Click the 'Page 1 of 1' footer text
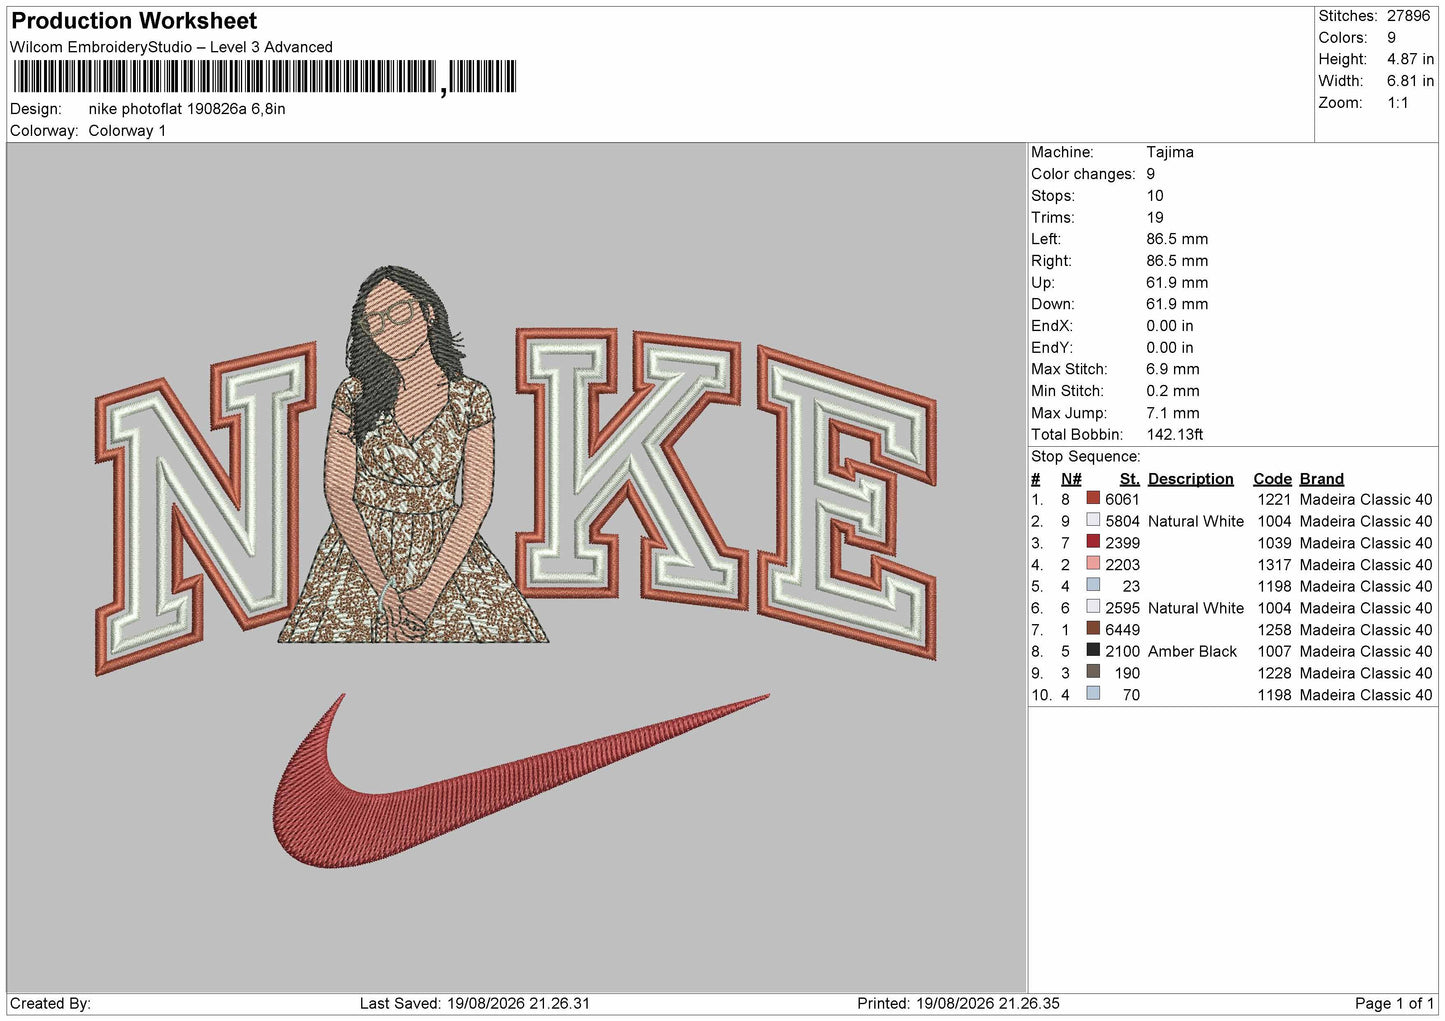The height and width of the screenshot is (1021, 1445). click(1394, 1003)
